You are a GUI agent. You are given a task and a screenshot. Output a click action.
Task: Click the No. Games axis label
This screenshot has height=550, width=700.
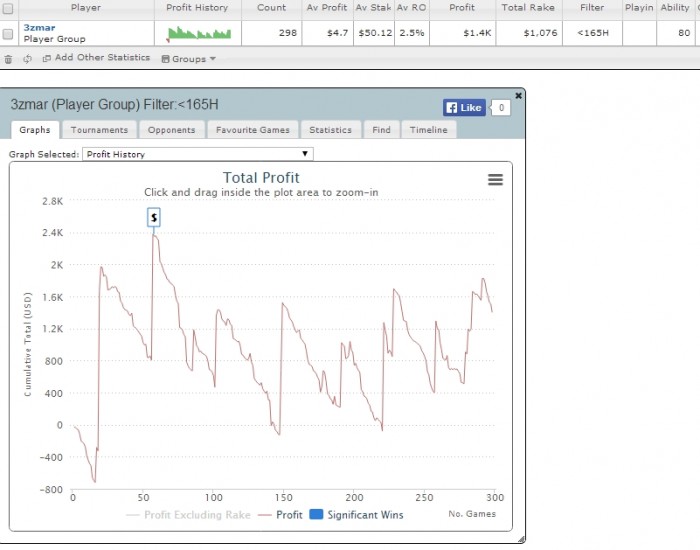[472, 514]
